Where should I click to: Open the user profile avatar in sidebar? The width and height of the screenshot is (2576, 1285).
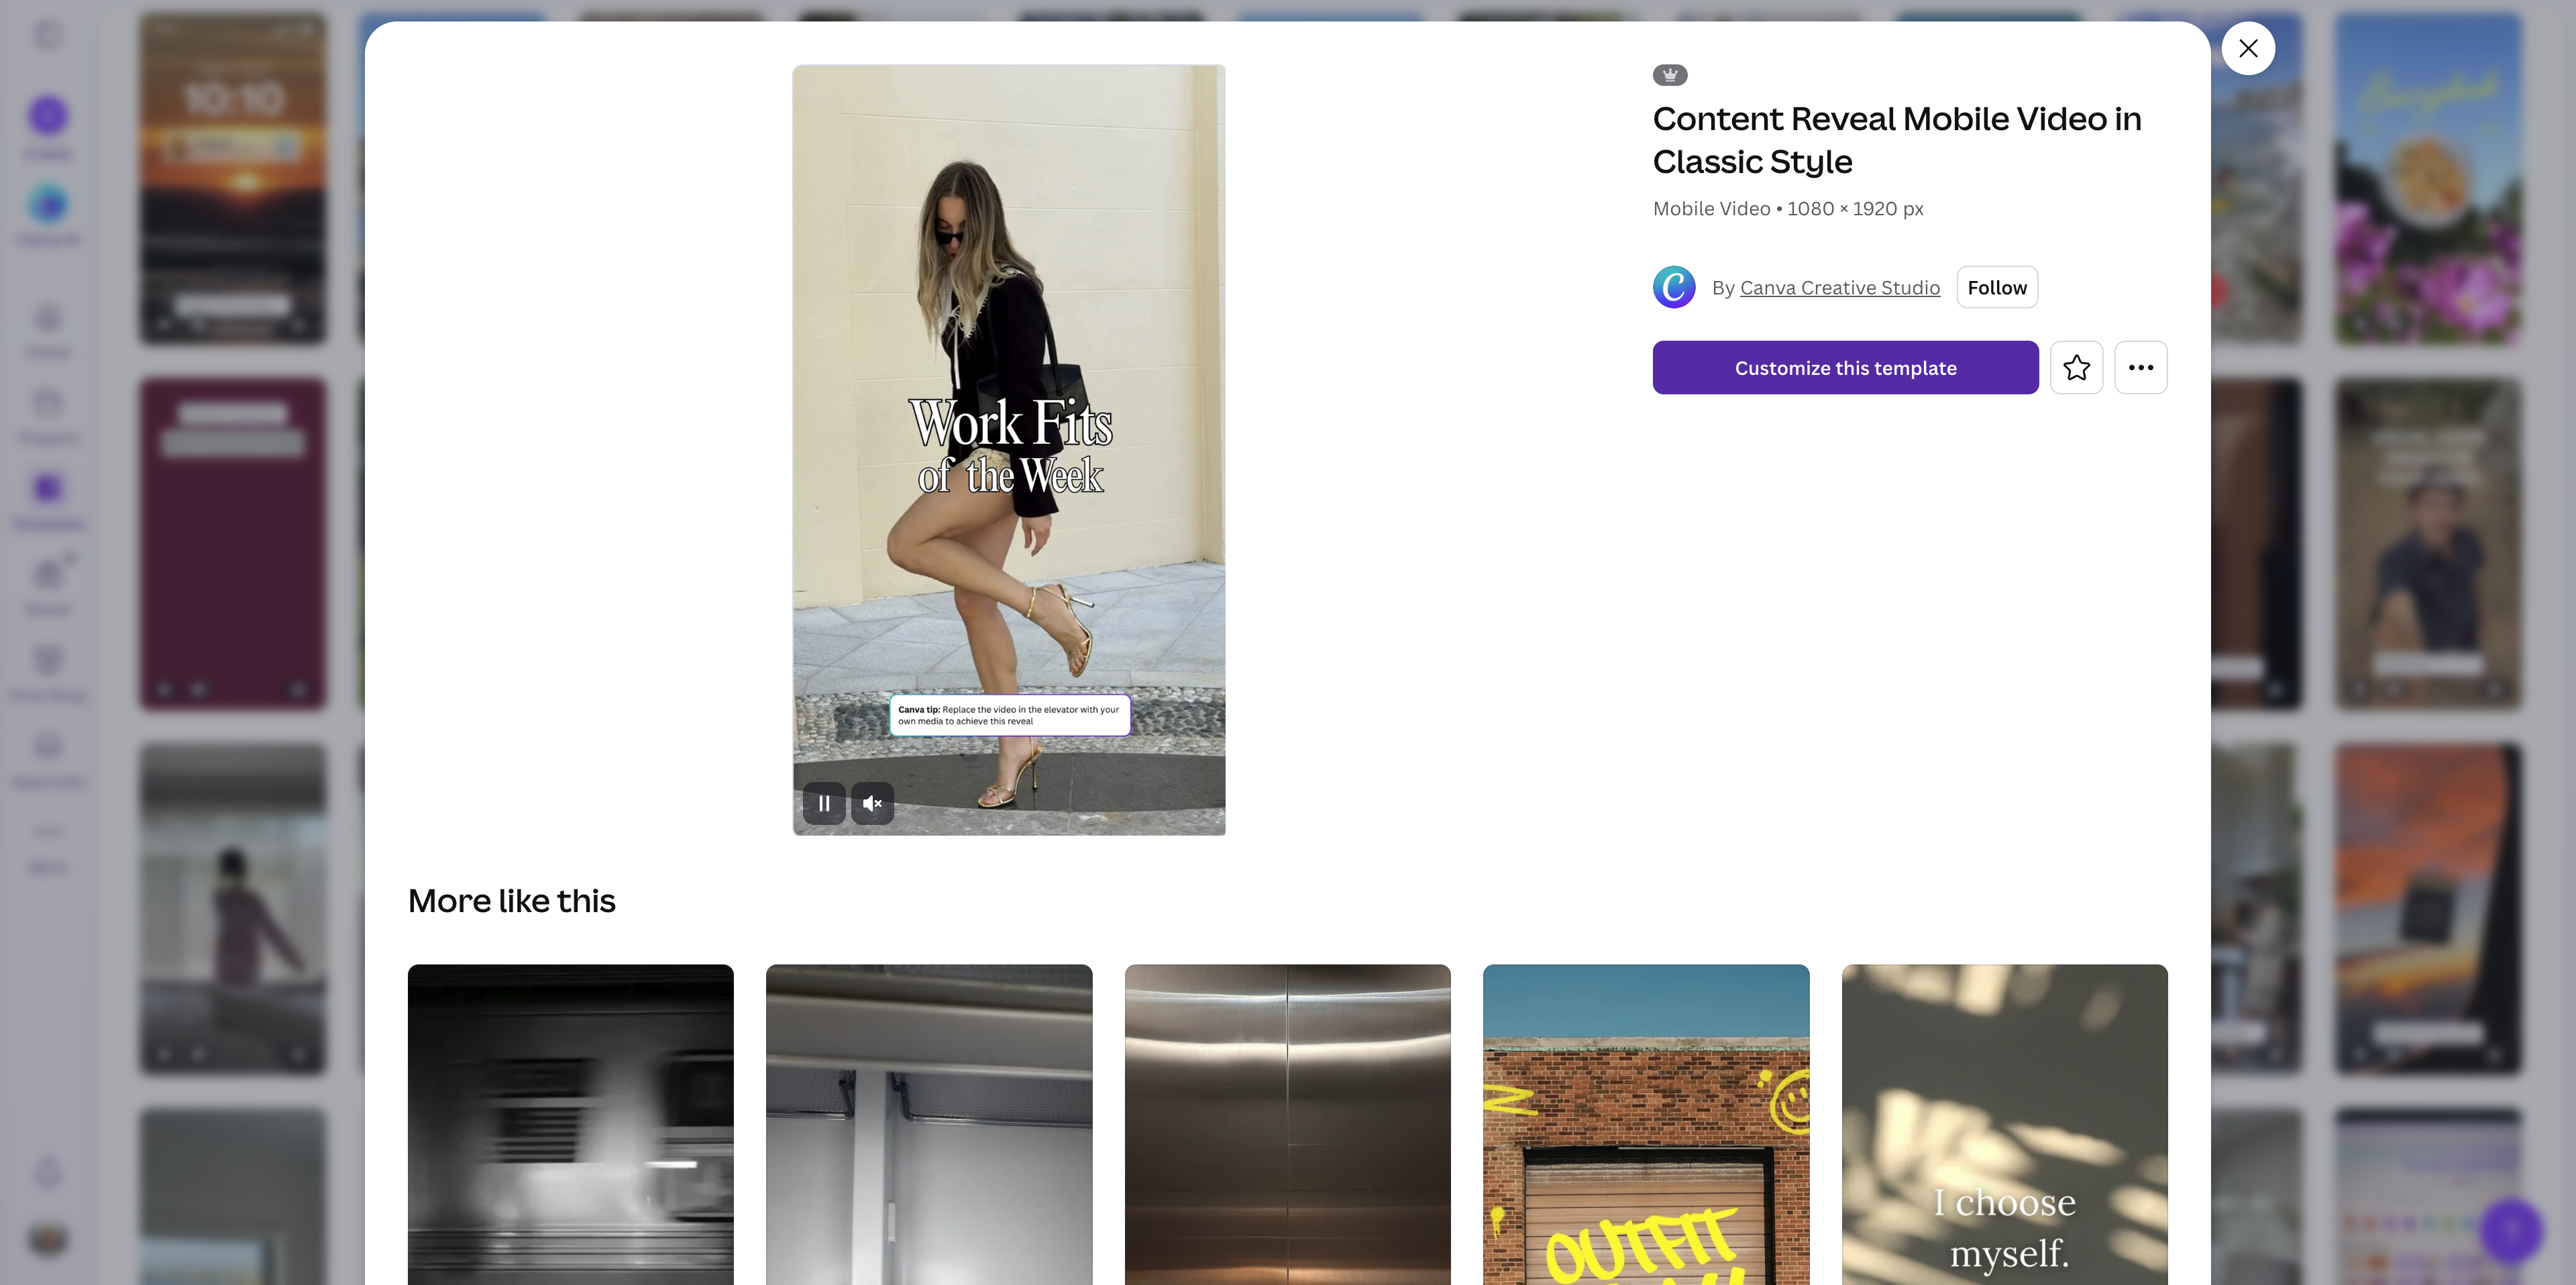pos(48,1239)
